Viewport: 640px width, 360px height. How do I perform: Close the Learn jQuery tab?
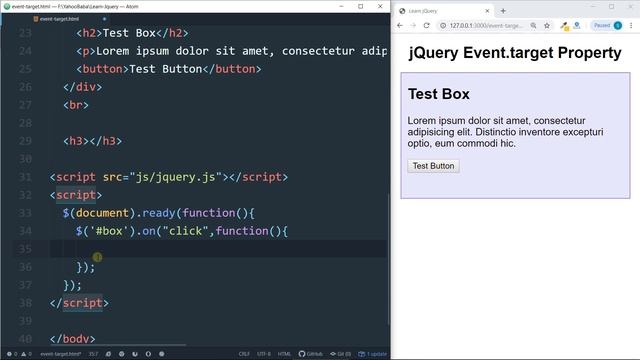tap(487, 11)
